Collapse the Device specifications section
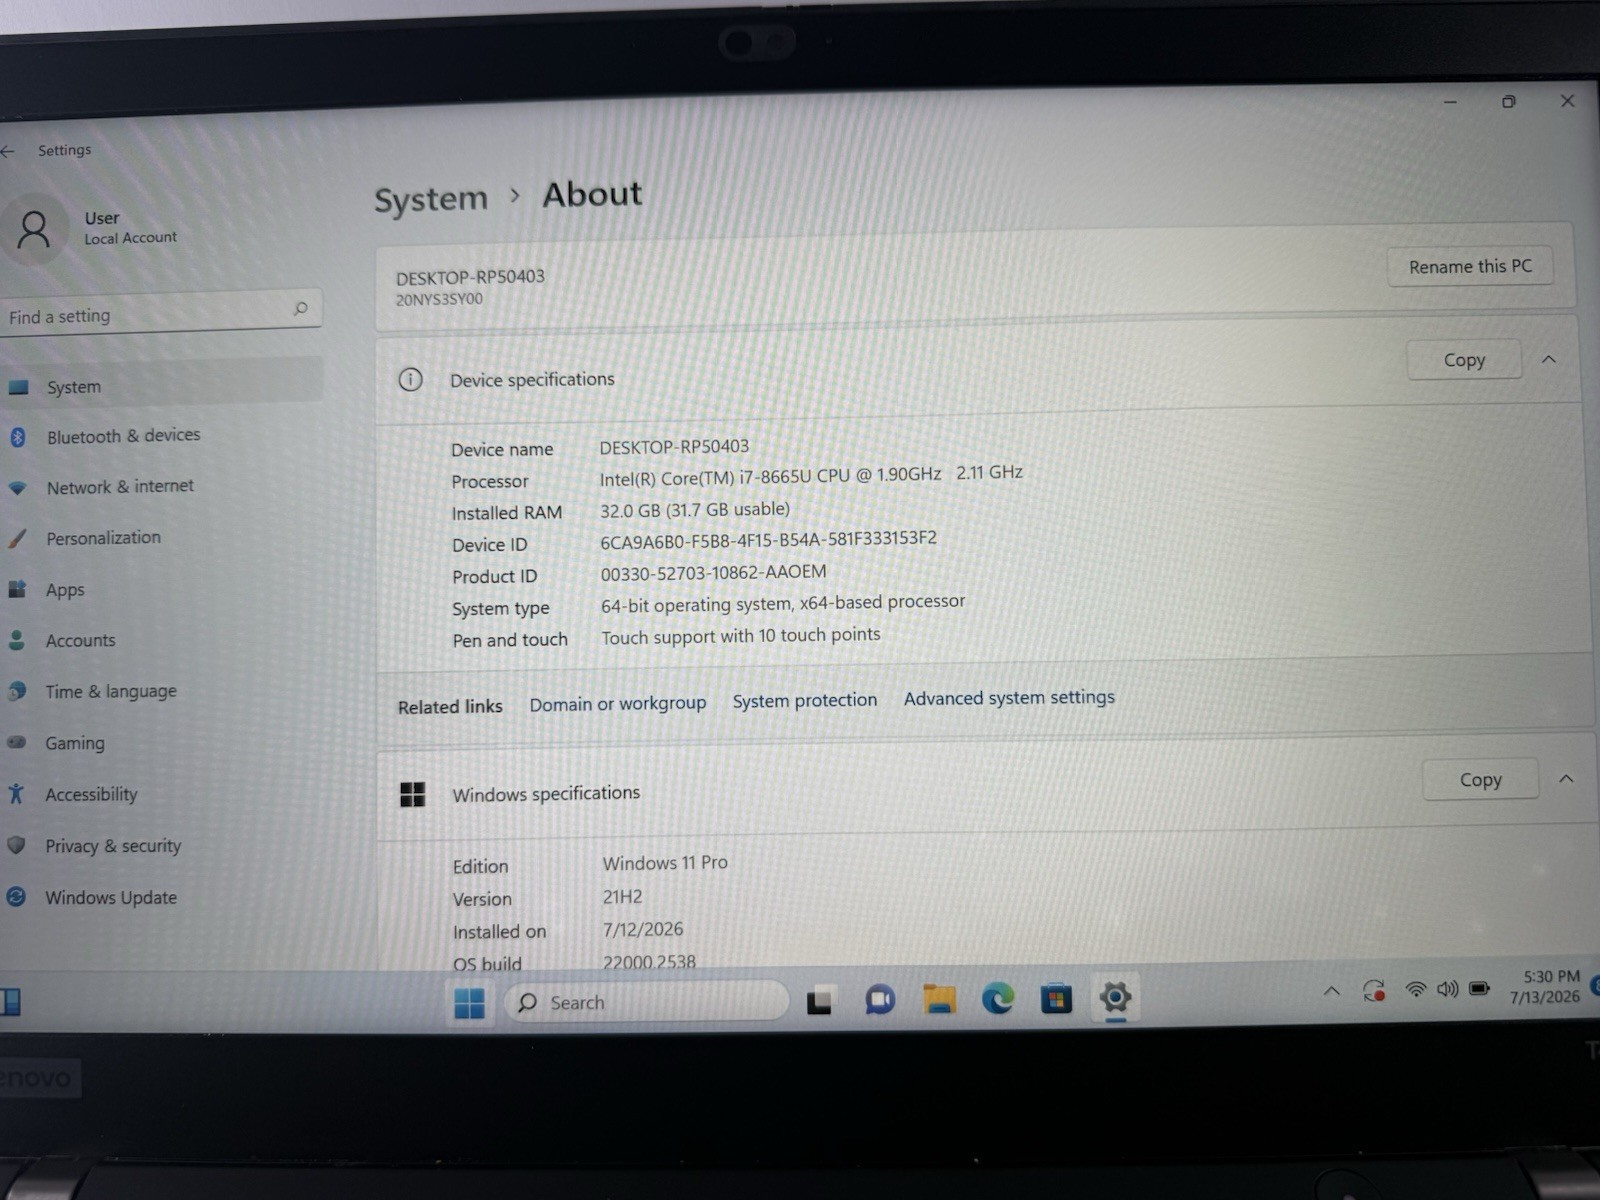Viewport: 1600px width, 1200px height. (1549, 359)
